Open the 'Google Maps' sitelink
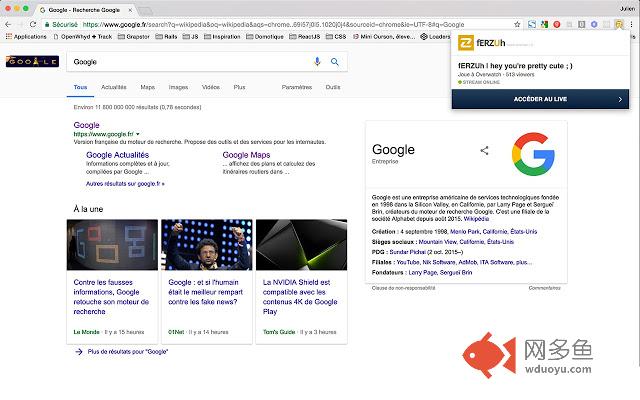Screen dimensions: 640x400 click(246, 155)
